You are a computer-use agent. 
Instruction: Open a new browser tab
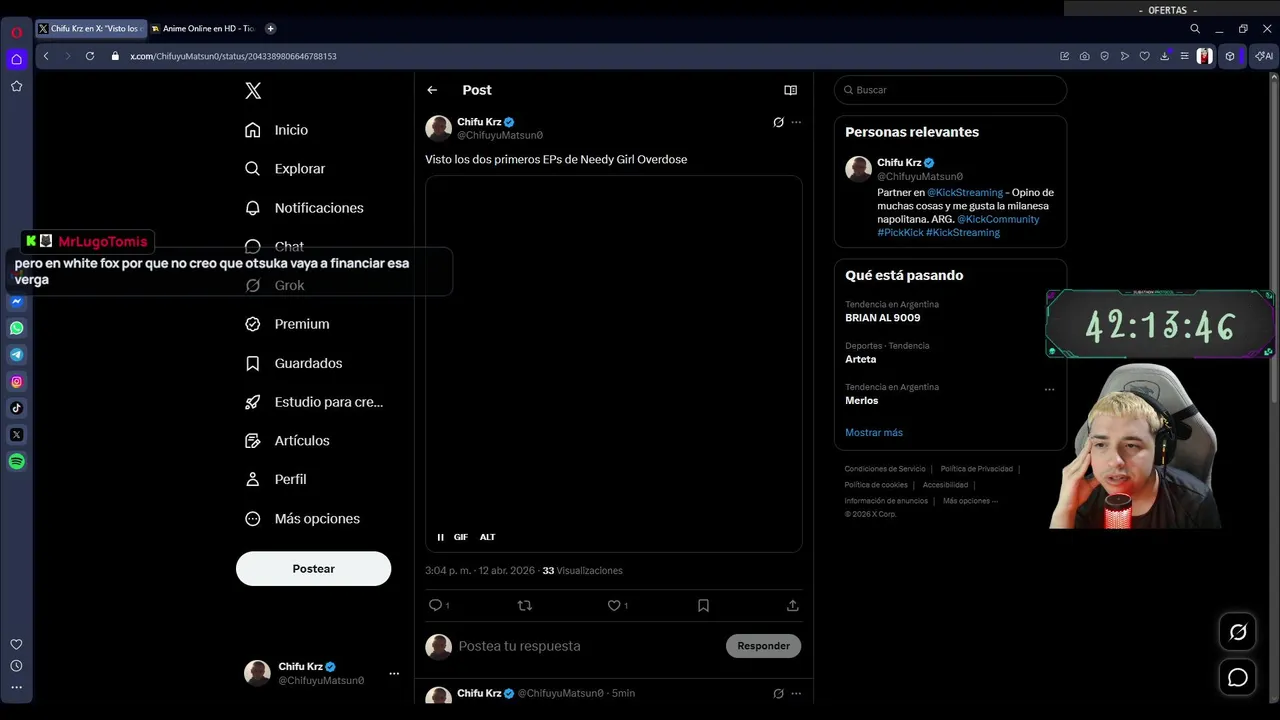(x=270, y=29)
